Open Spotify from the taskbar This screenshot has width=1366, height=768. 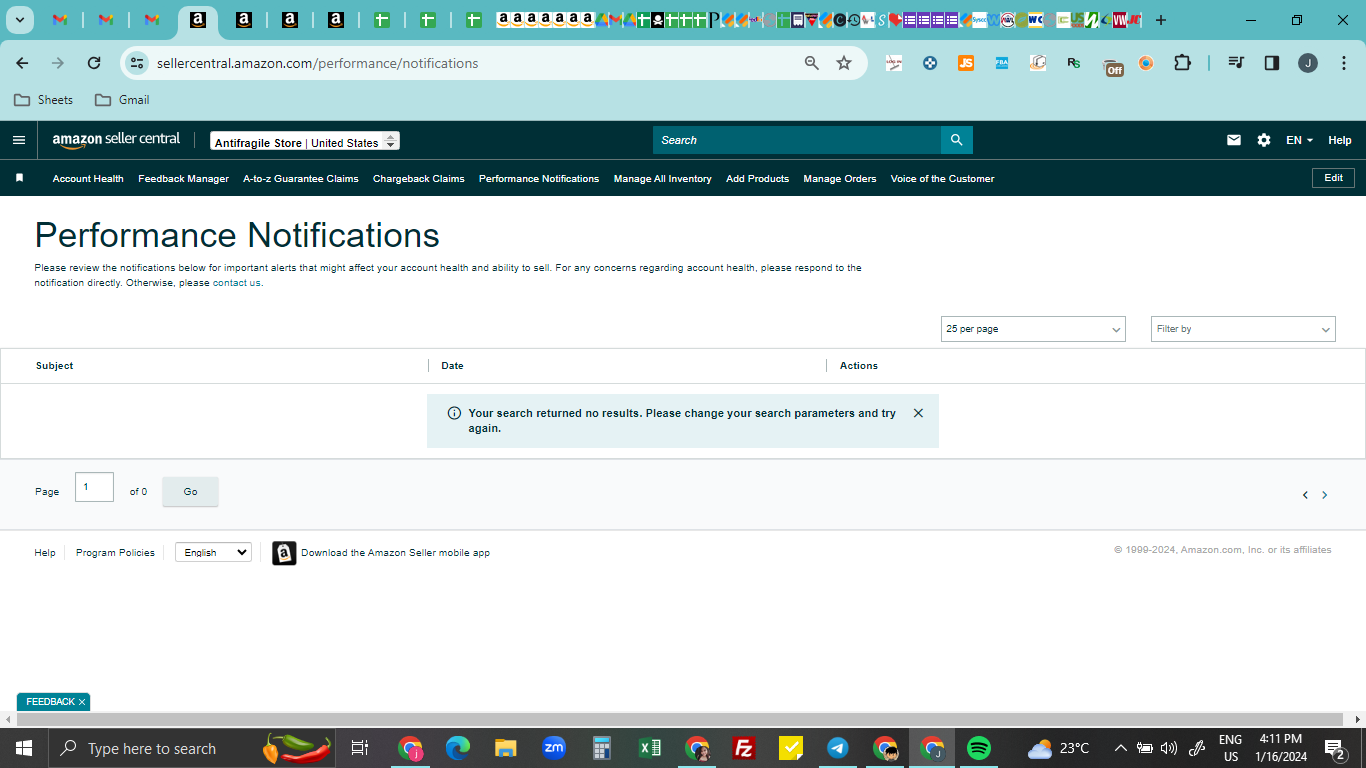click(979, 748)
